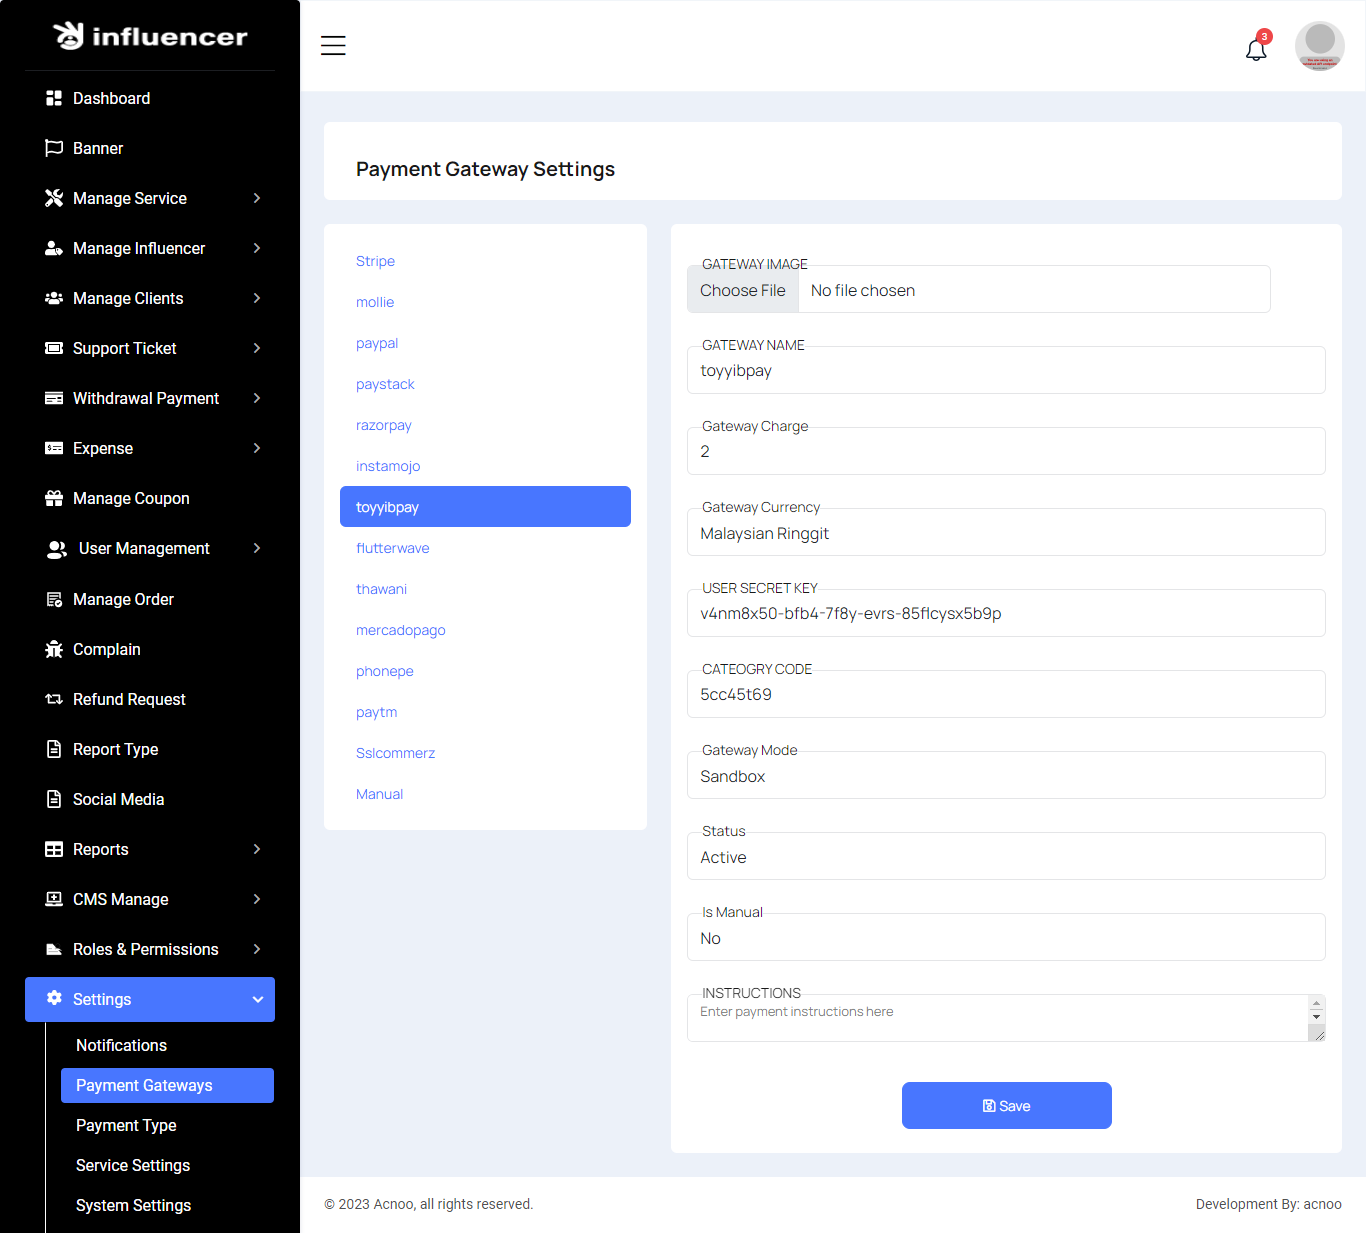Image resolution: width=1366 pixels, height=1233 pixels.
Task: Switch to the flutterwave gateway tab
Action: (392, 548)
